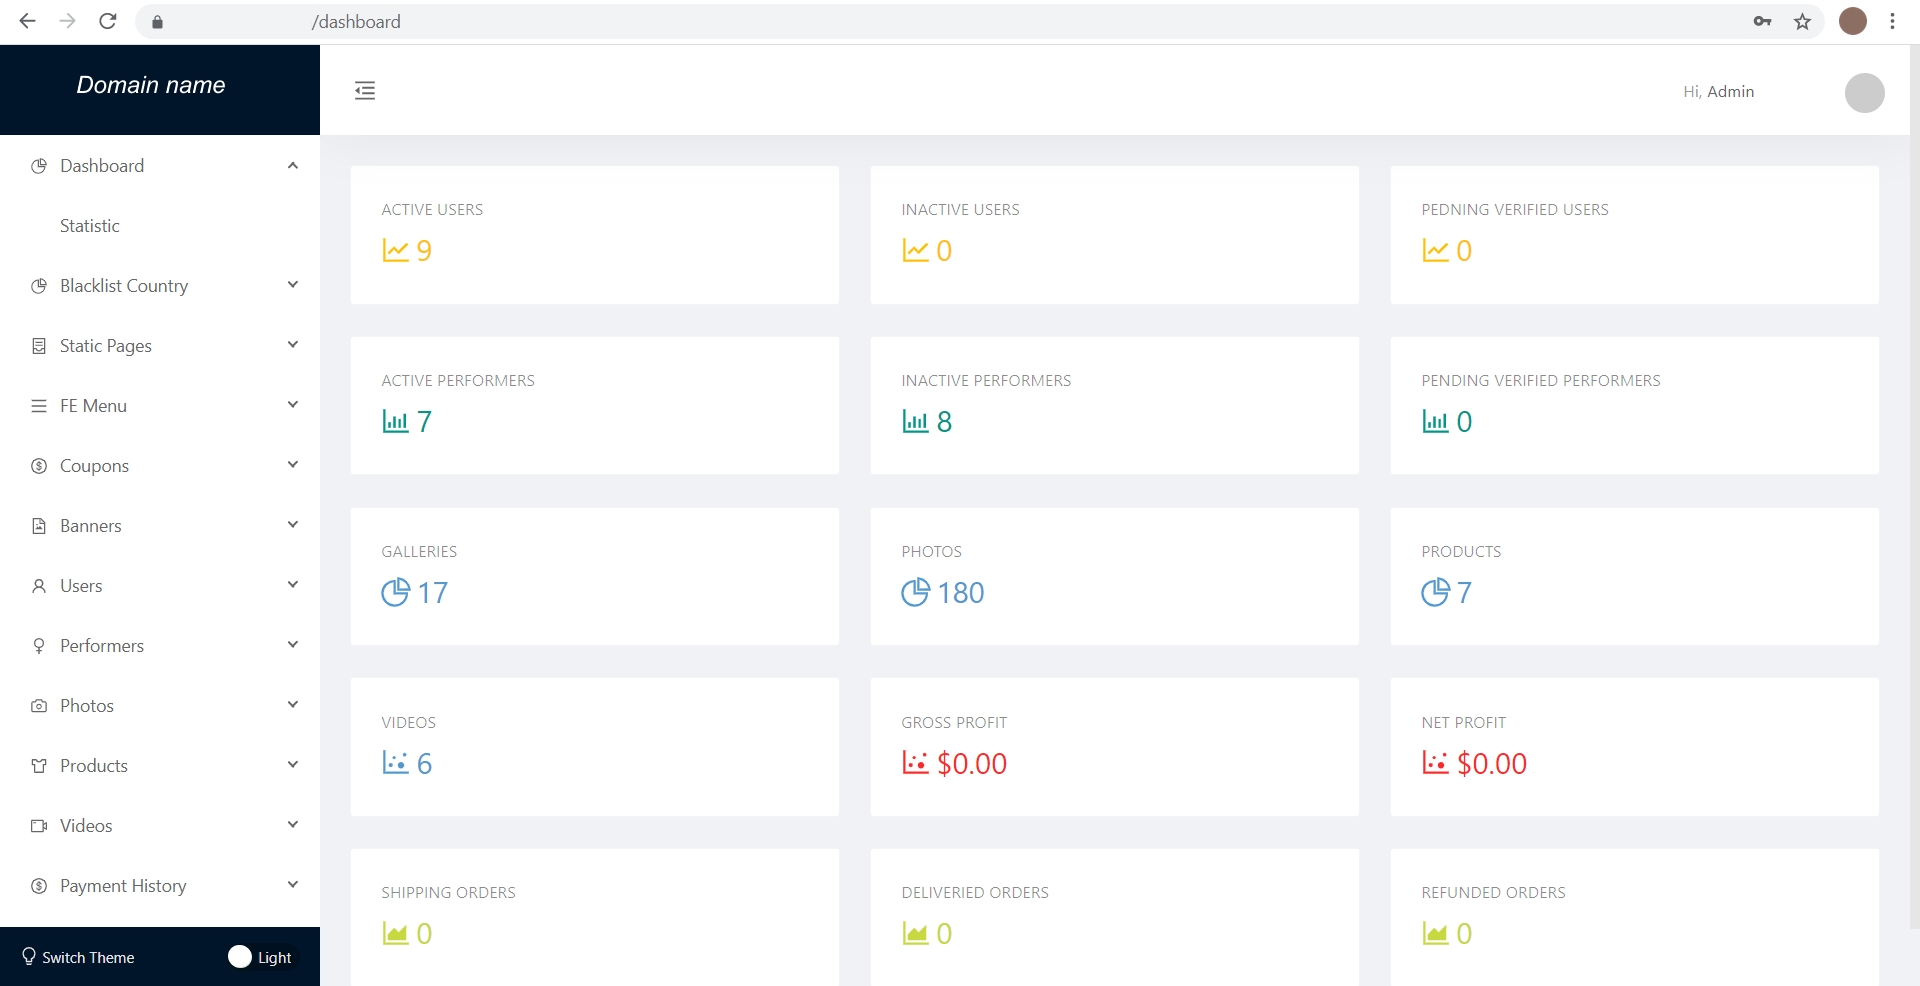The height and width of the screenshot is (986, 1920).
Task: Collapse the Dashboard menu chevron
Action: [x=293, y=166]
